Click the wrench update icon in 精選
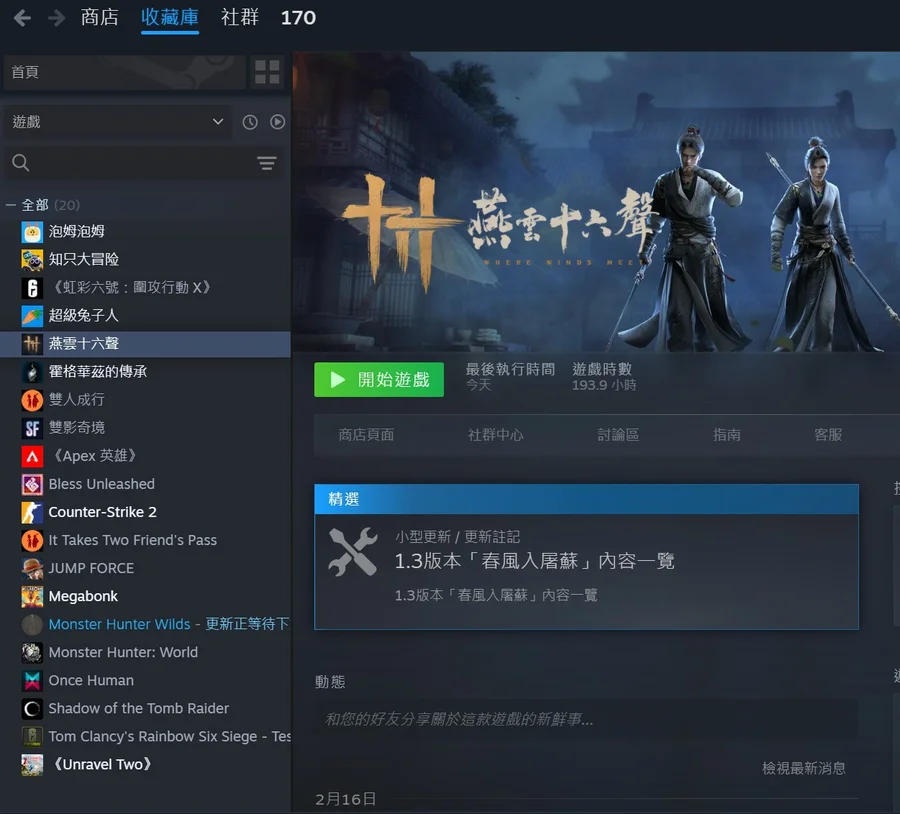 (x=352, y=551)
